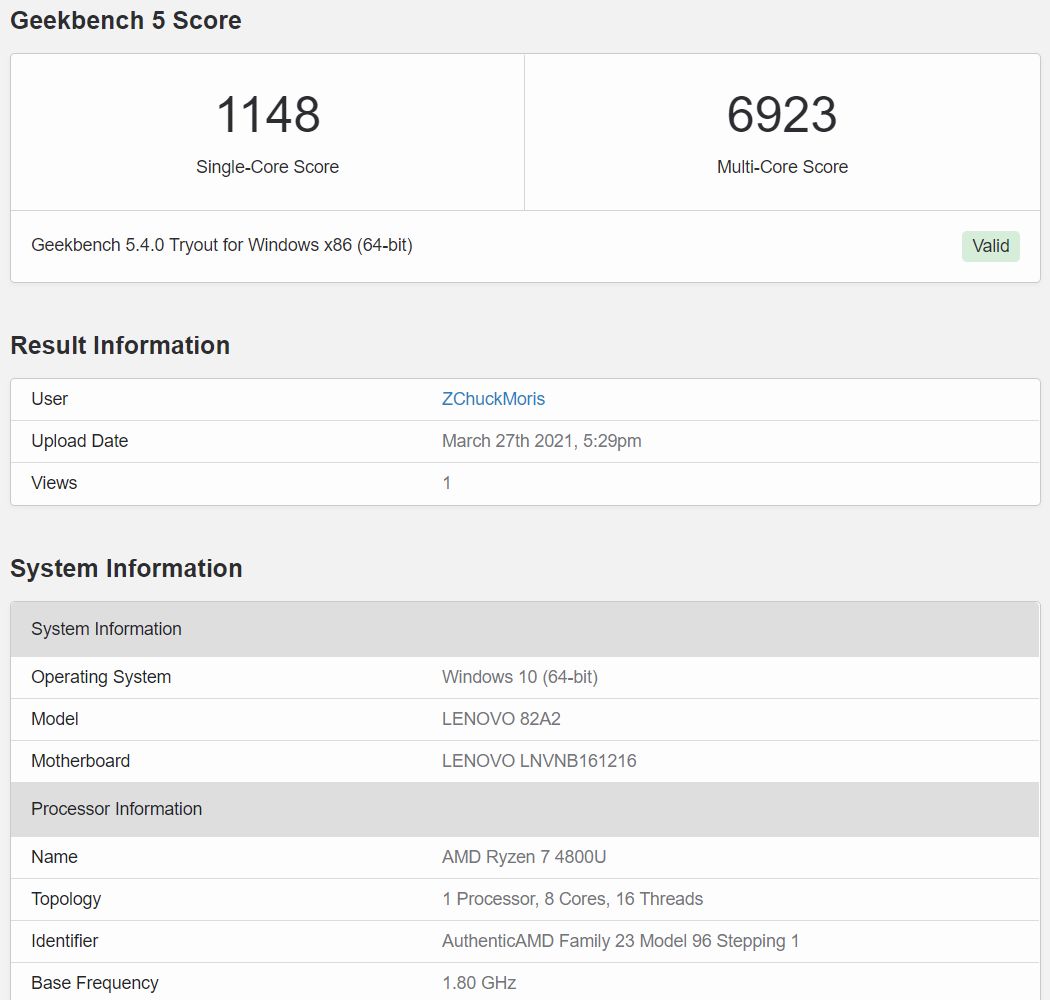Click the Geekbench 5 Score heading
The width and height of the screenshot is (1050, 1000).
point(126,20)
